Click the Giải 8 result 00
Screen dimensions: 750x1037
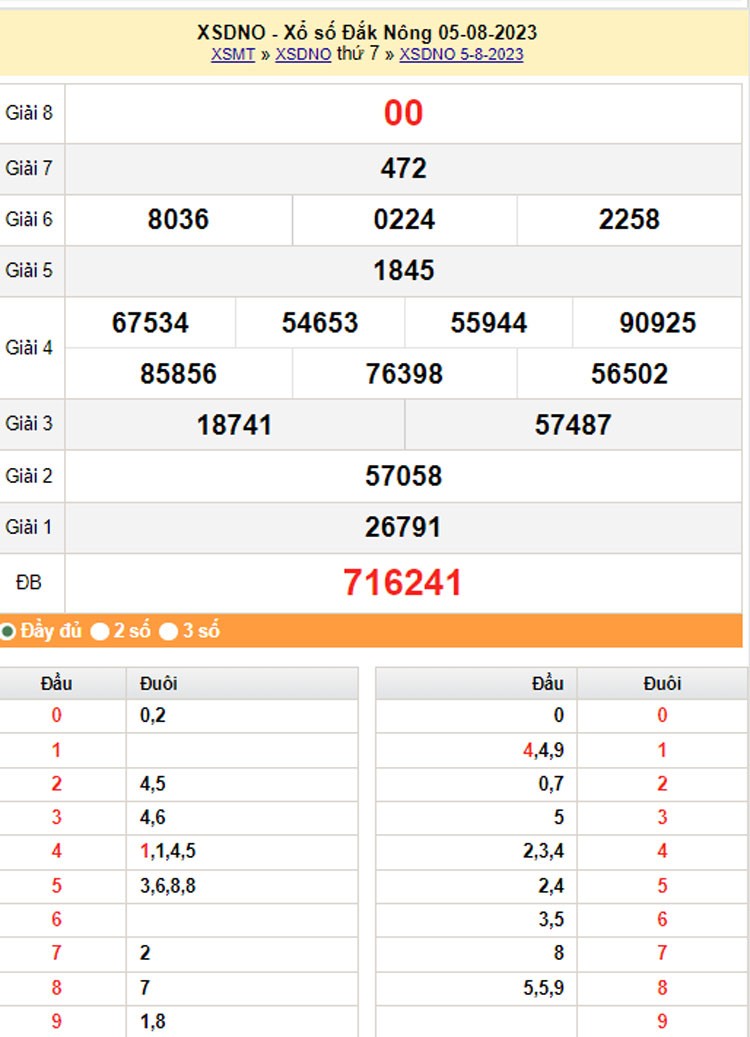(x=403, y=113)
